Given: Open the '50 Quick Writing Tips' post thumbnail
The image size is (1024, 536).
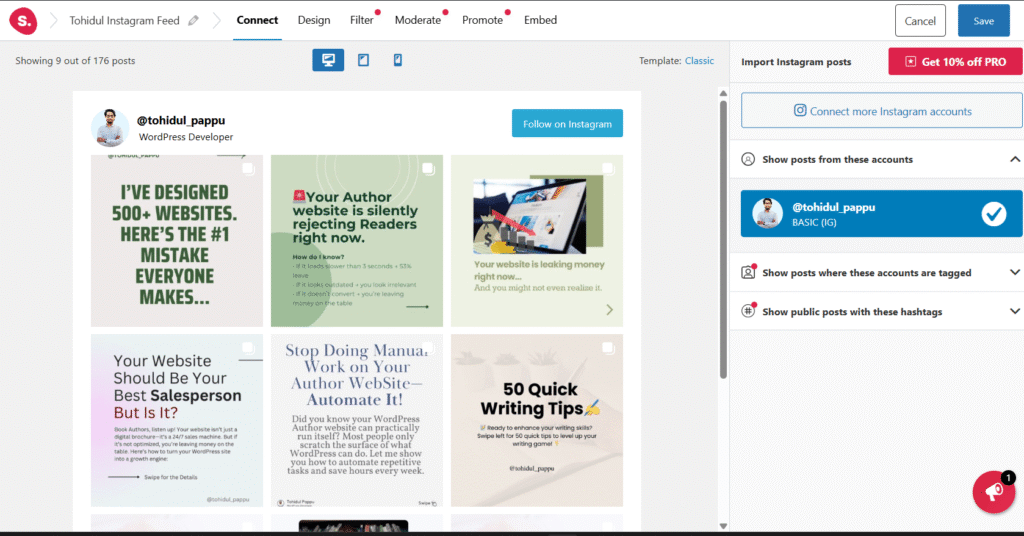Looking at the screenshot, I should 536,420.
